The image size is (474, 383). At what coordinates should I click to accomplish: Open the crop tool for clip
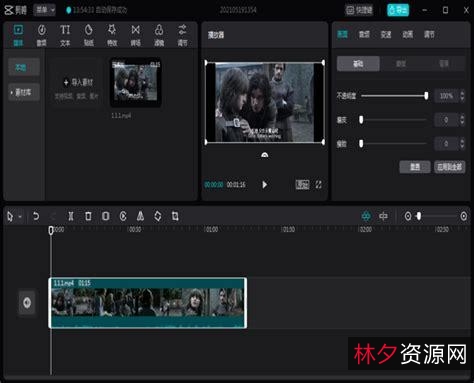tap(175, 216)
